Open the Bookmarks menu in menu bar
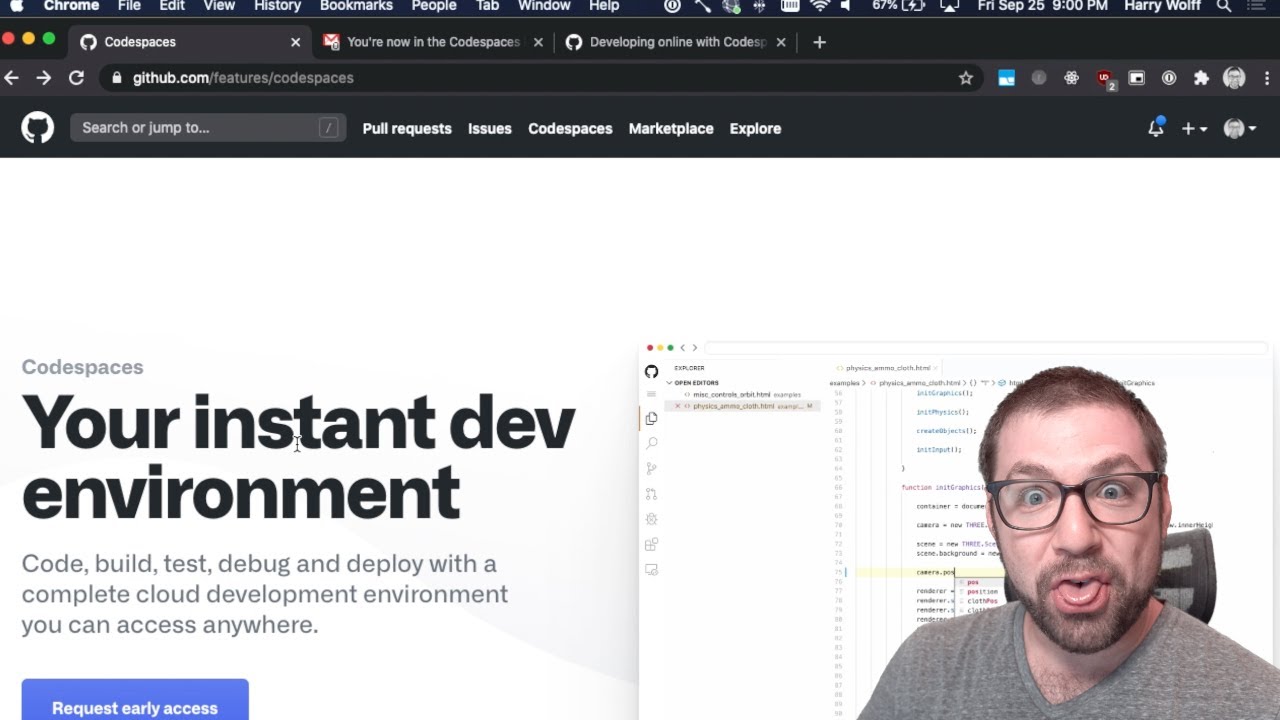1280x720 pixels. coord(356,6)
